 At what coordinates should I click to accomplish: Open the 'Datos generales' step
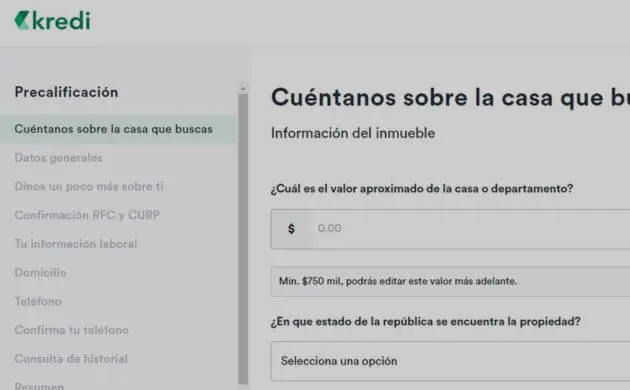coord(59,158)
